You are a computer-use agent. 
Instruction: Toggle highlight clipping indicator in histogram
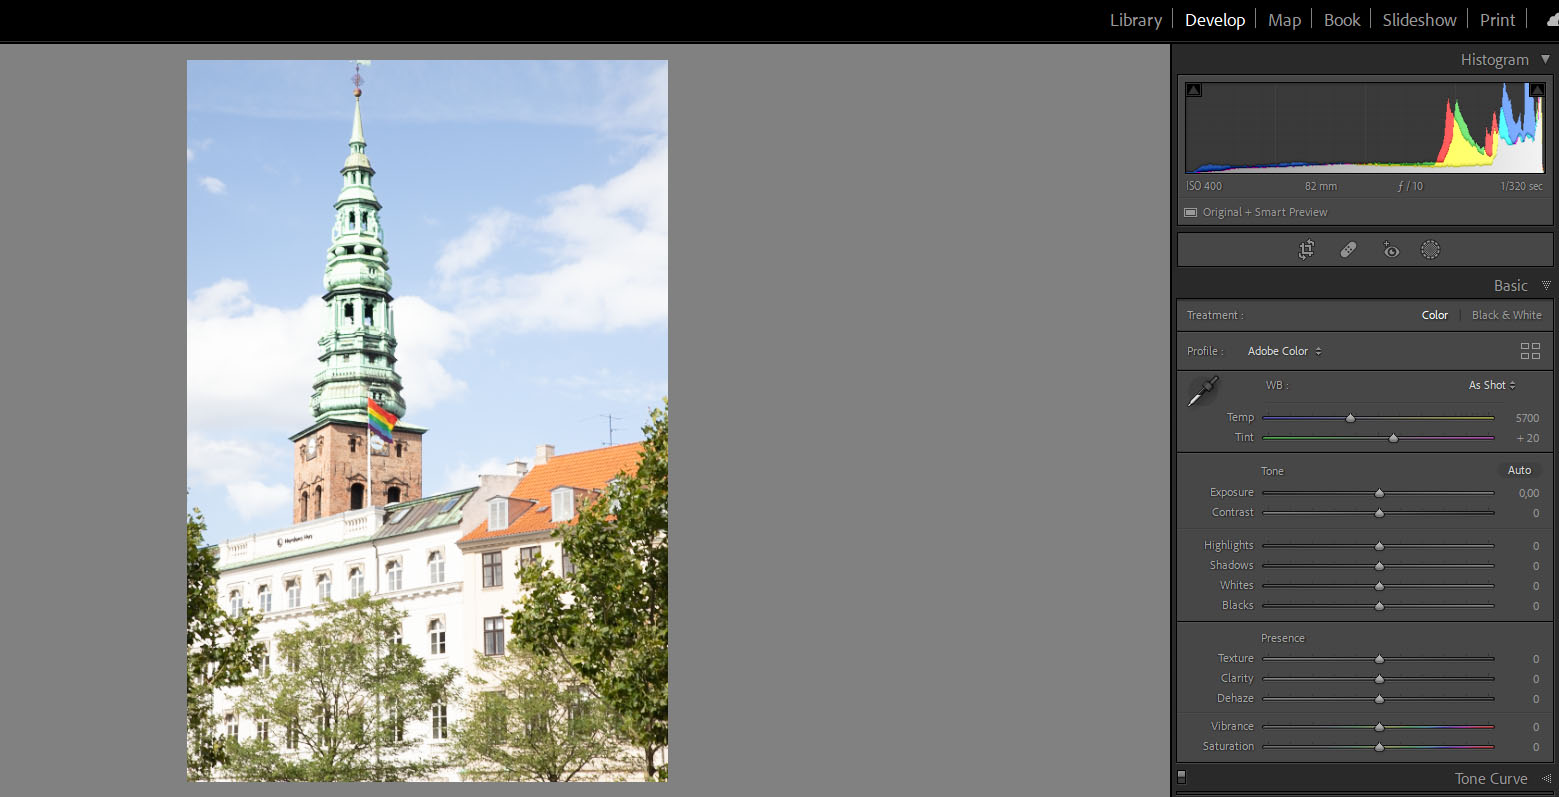[x=1537, y=90]
